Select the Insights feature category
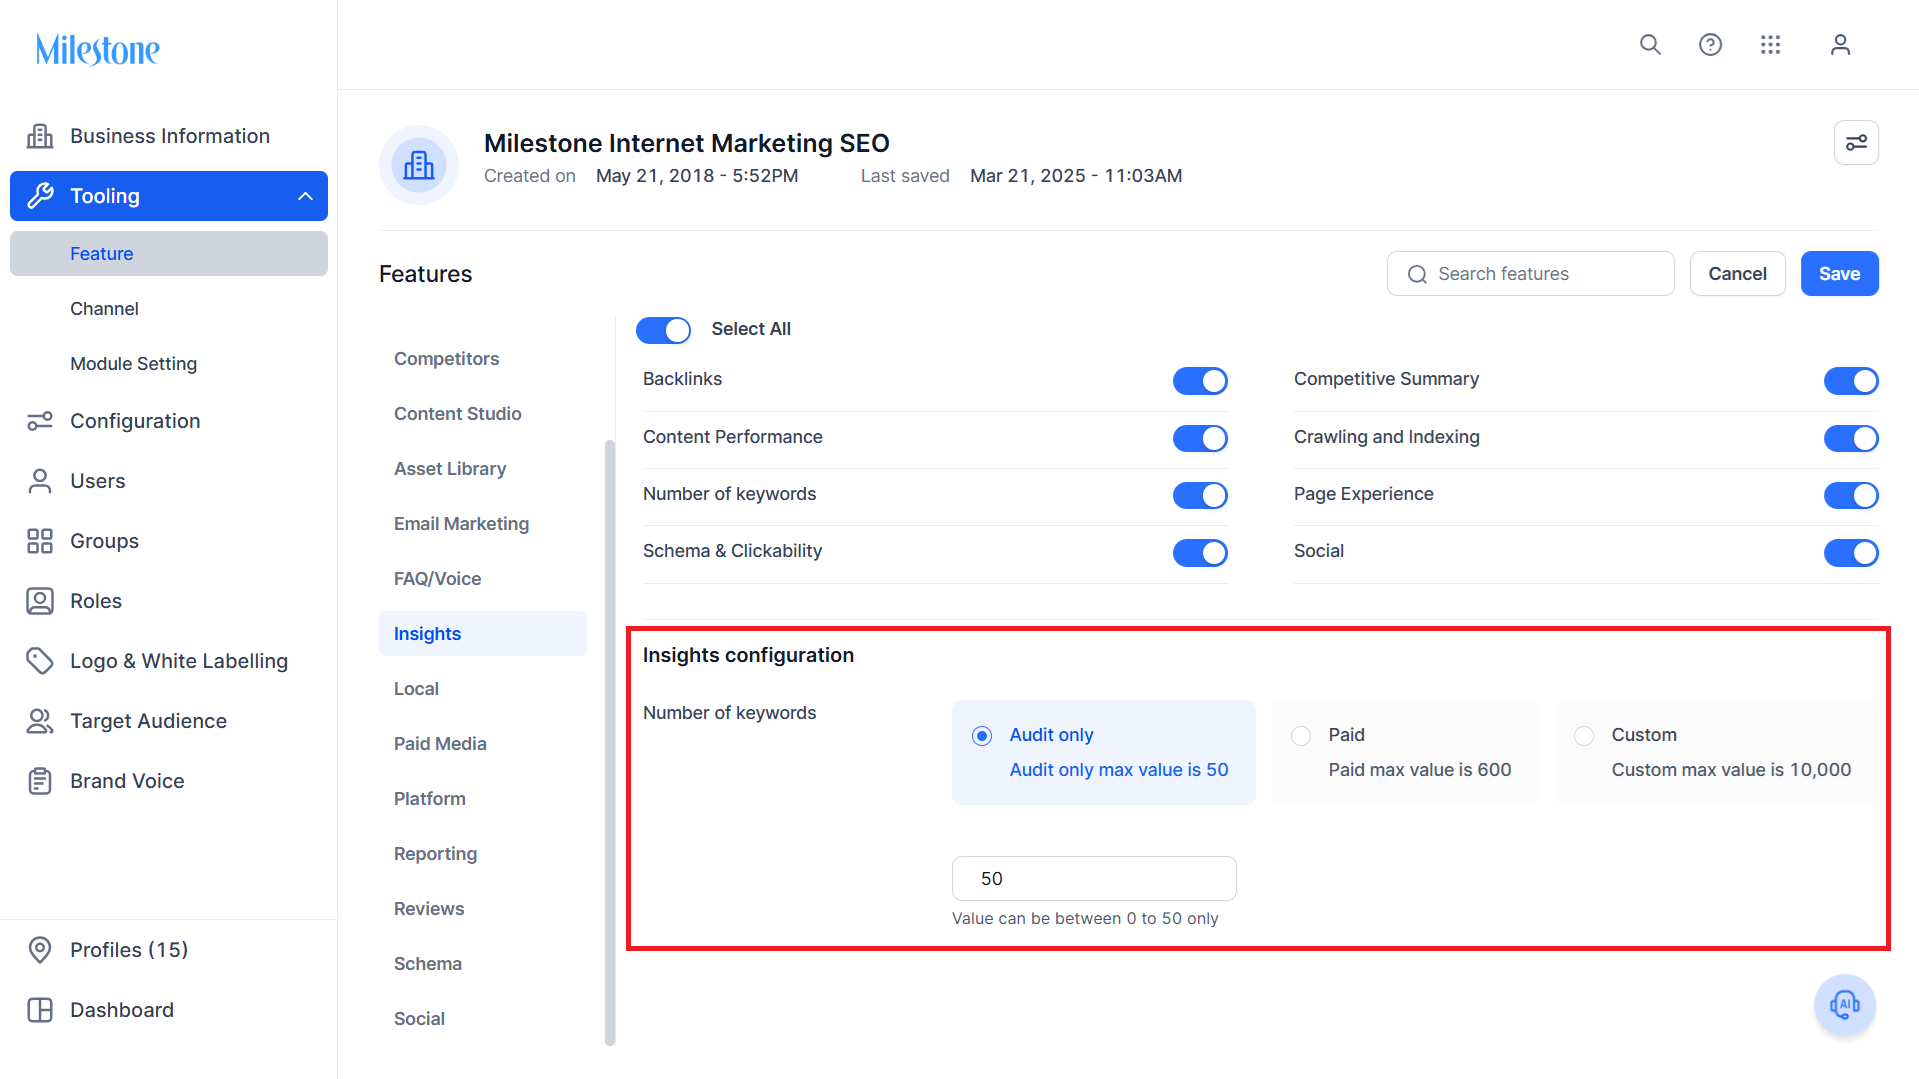This screenshot has height=1079, width=1919. click(x=483, y=634)
